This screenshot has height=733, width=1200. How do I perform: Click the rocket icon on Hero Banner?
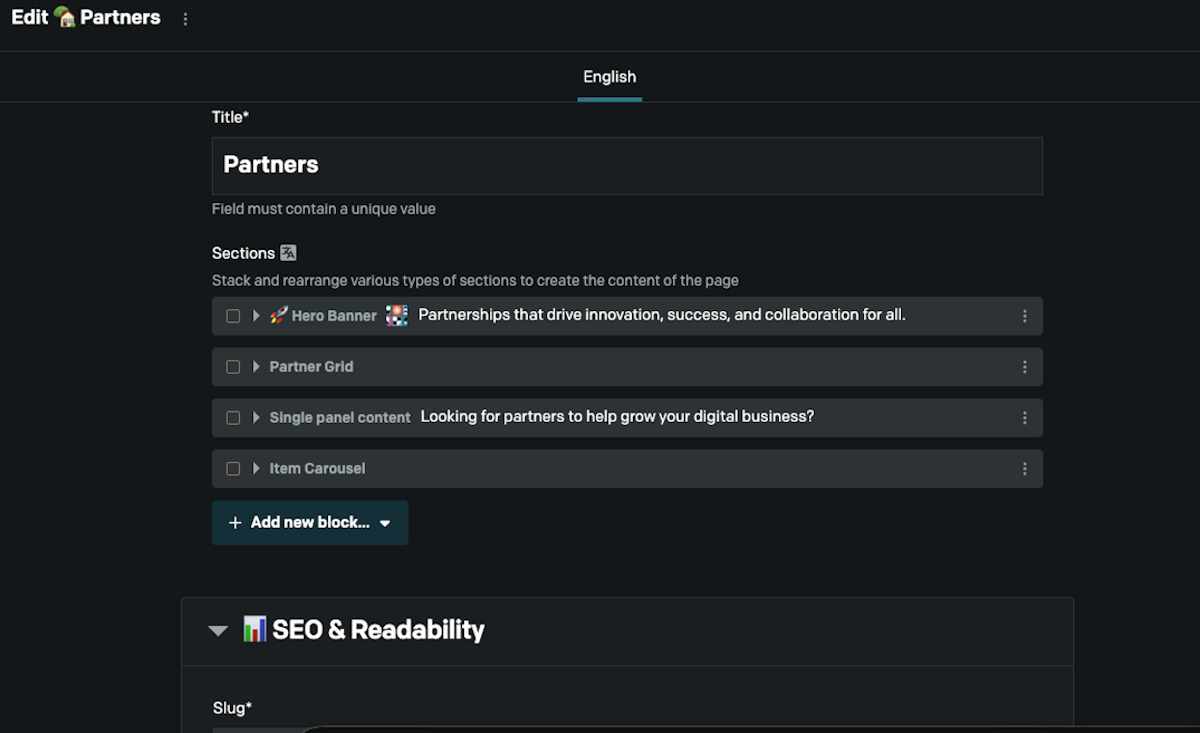click(x=278, y=315)
